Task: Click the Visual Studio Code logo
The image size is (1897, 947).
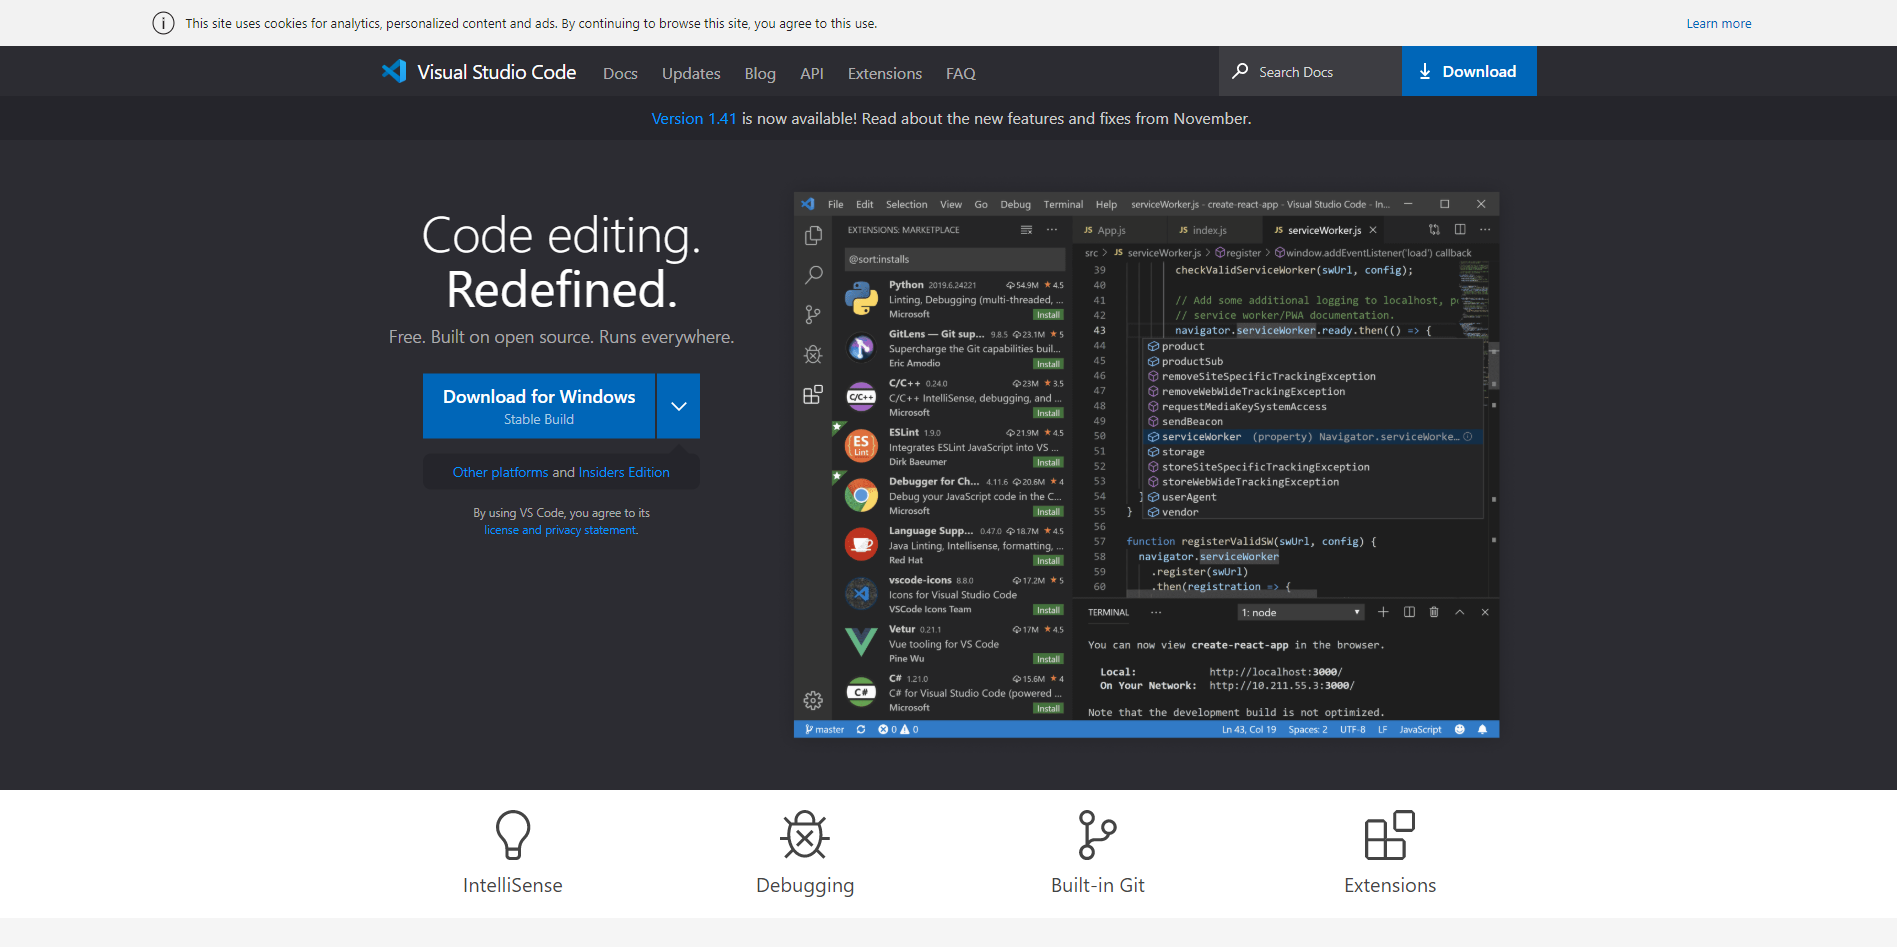Action: click(x=394, y=71)
